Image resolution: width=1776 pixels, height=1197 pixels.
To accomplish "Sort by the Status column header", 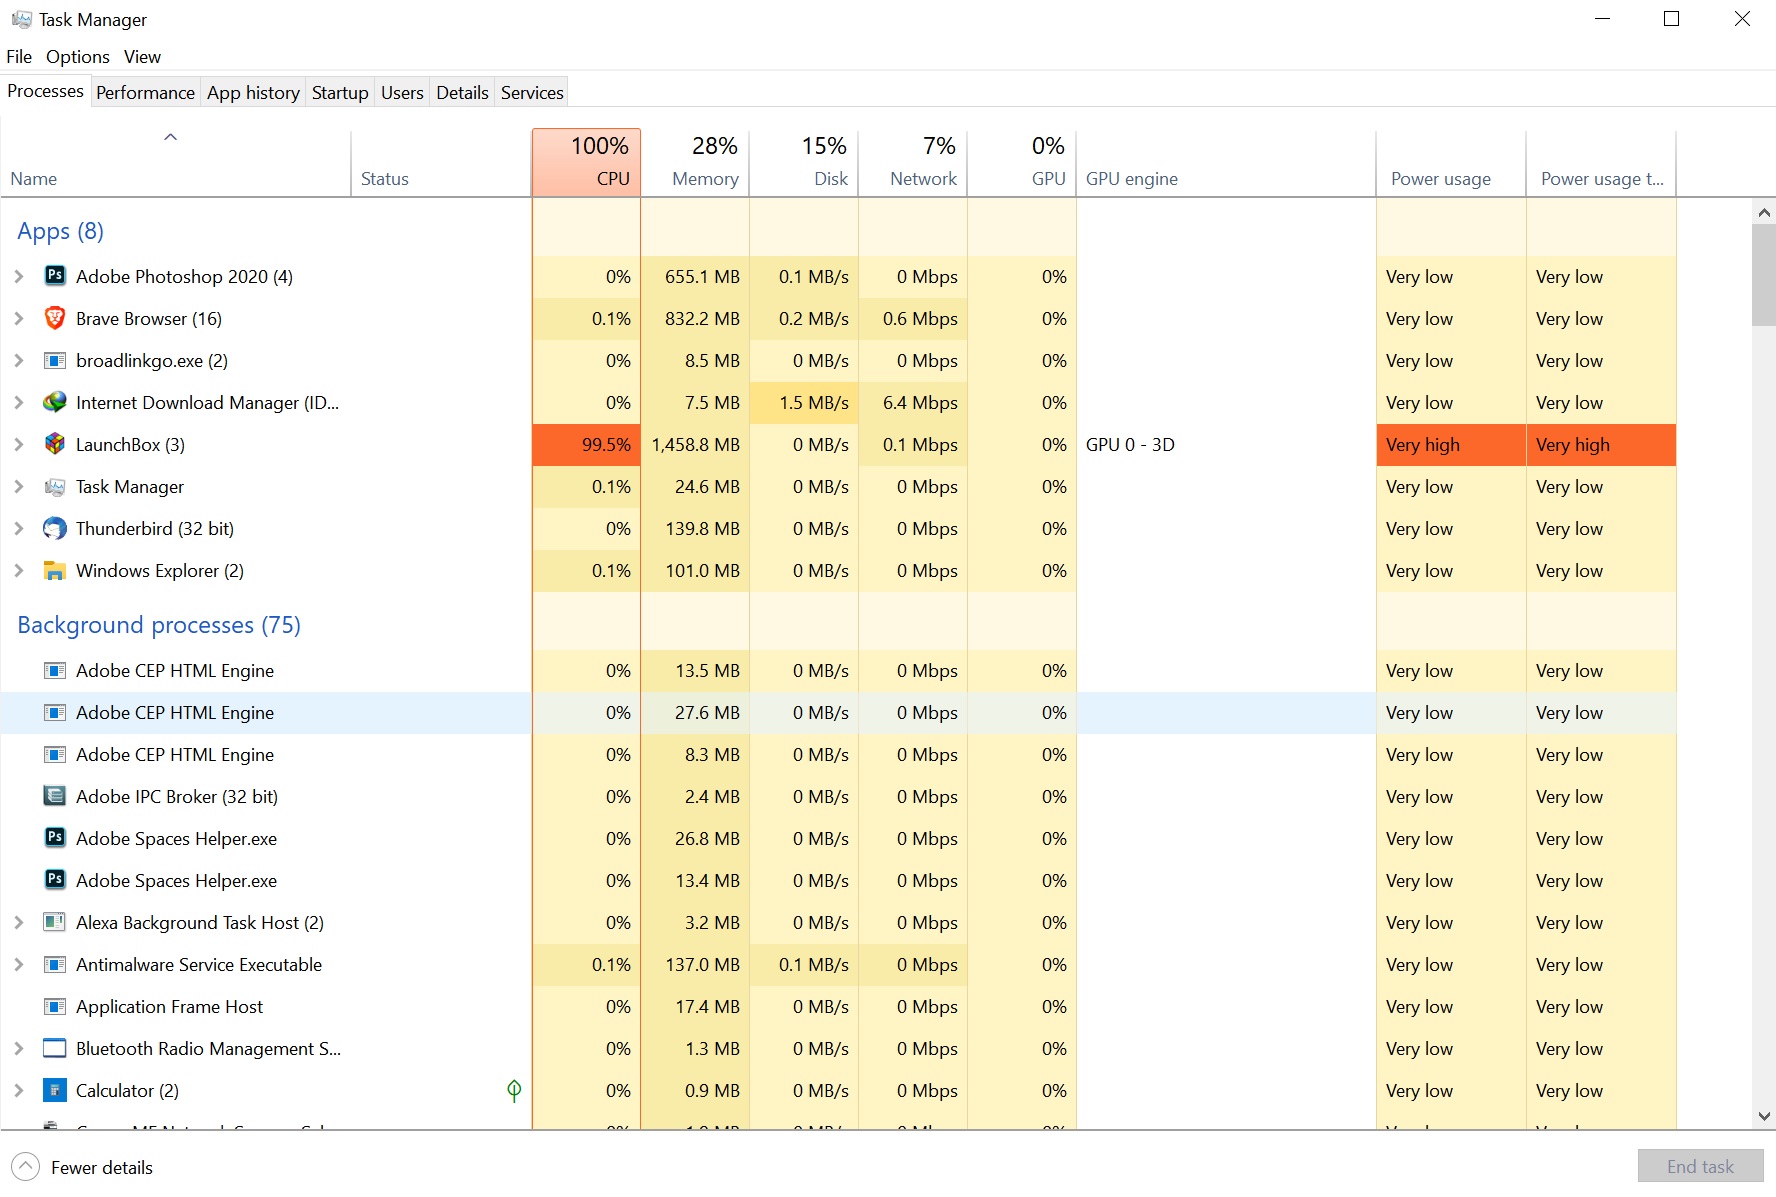I will pos(441,162).
